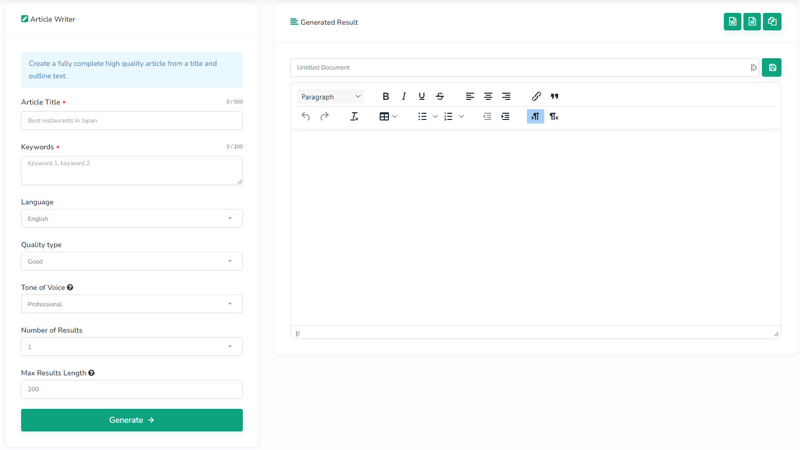Click the editor resize handle corner
This screenshot has height=450, width=800.
tap(776, 334)
